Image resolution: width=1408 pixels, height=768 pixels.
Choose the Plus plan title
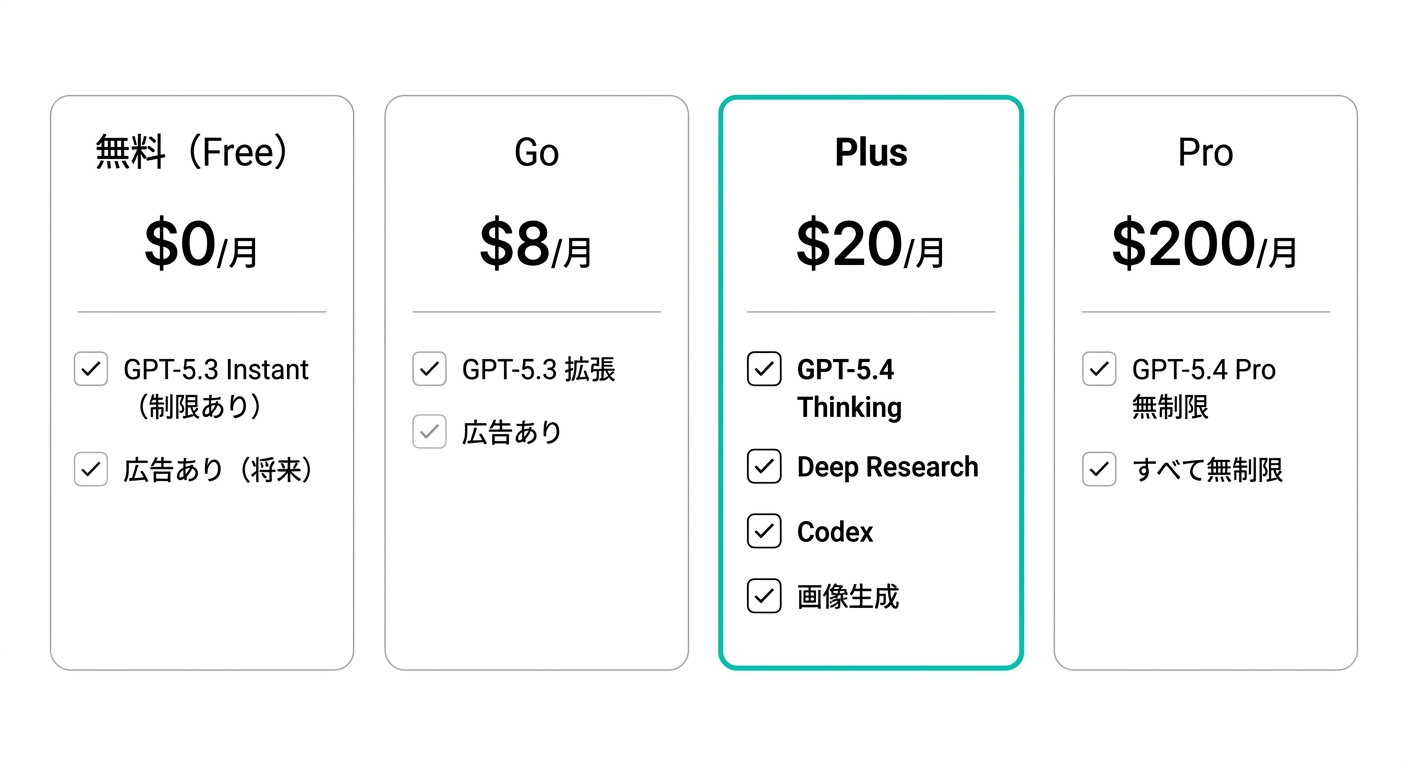coord(871,152)
